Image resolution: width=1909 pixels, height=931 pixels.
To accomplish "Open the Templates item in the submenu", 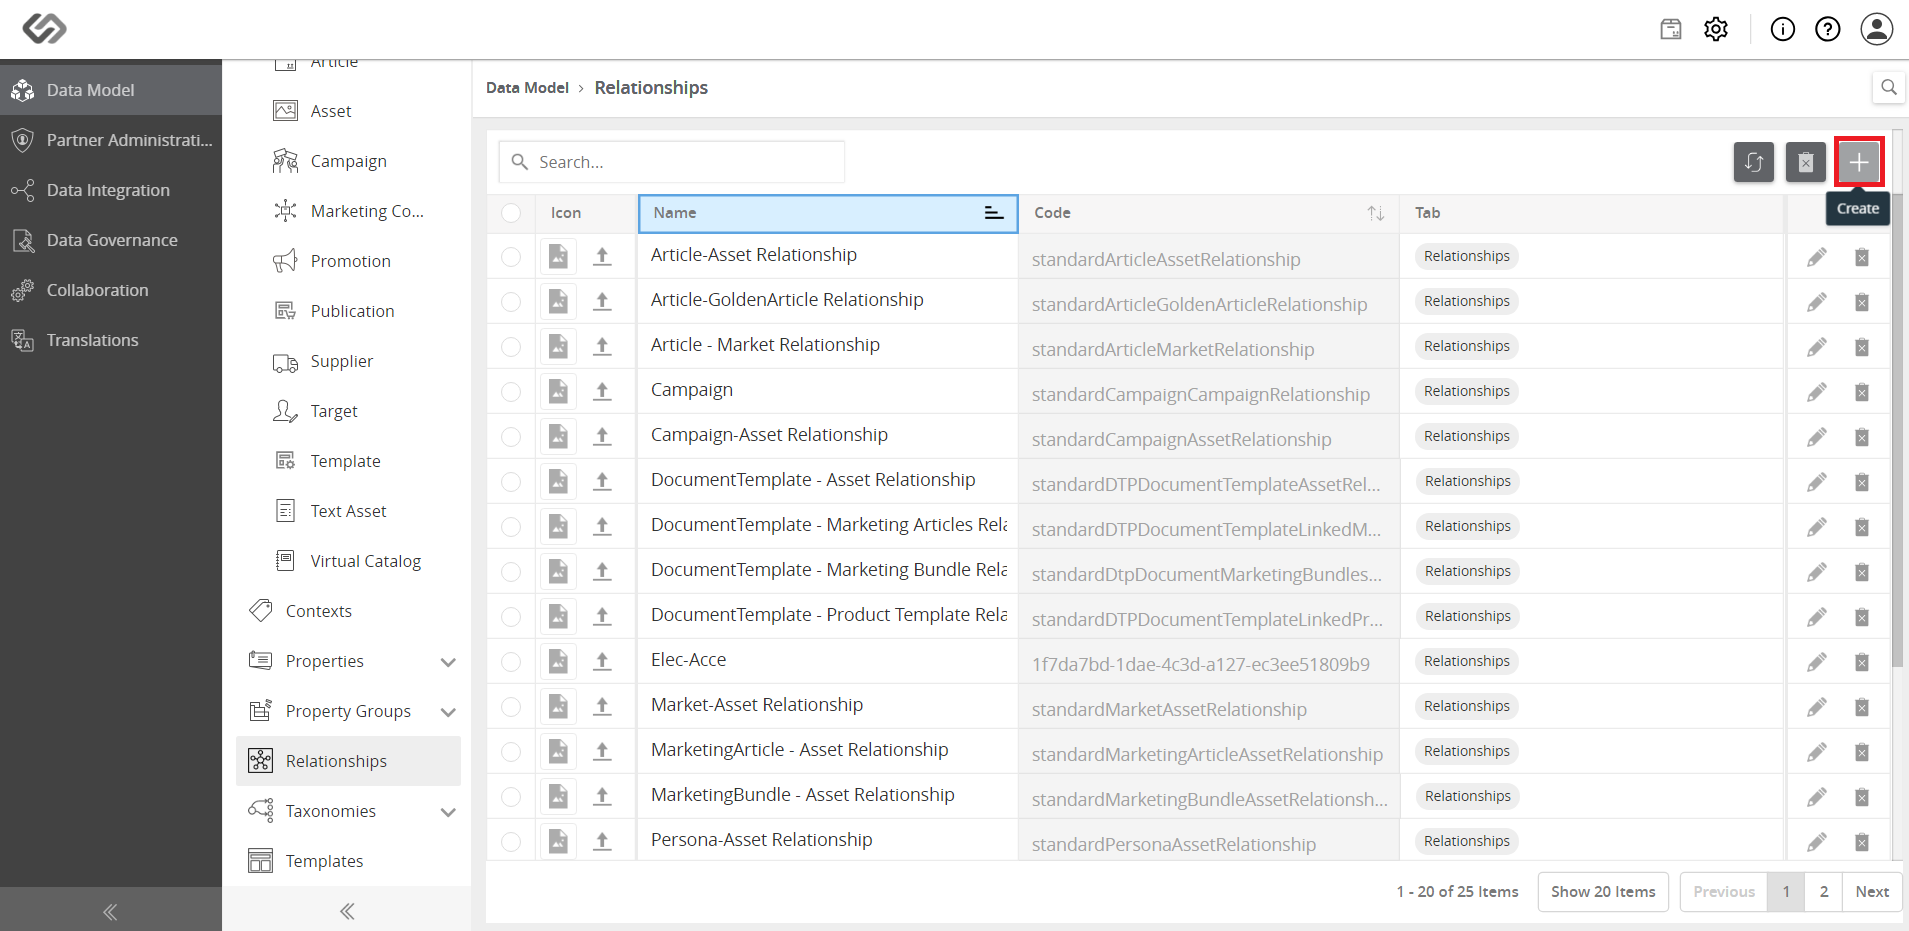I will 348,861.
